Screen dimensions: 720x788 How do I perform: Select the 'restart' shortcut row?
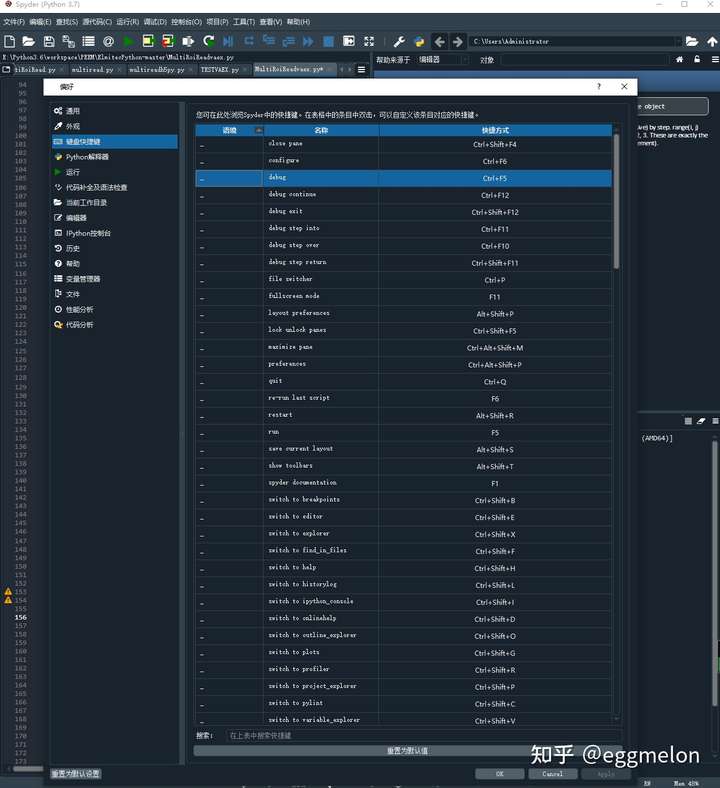coord(403,416)
